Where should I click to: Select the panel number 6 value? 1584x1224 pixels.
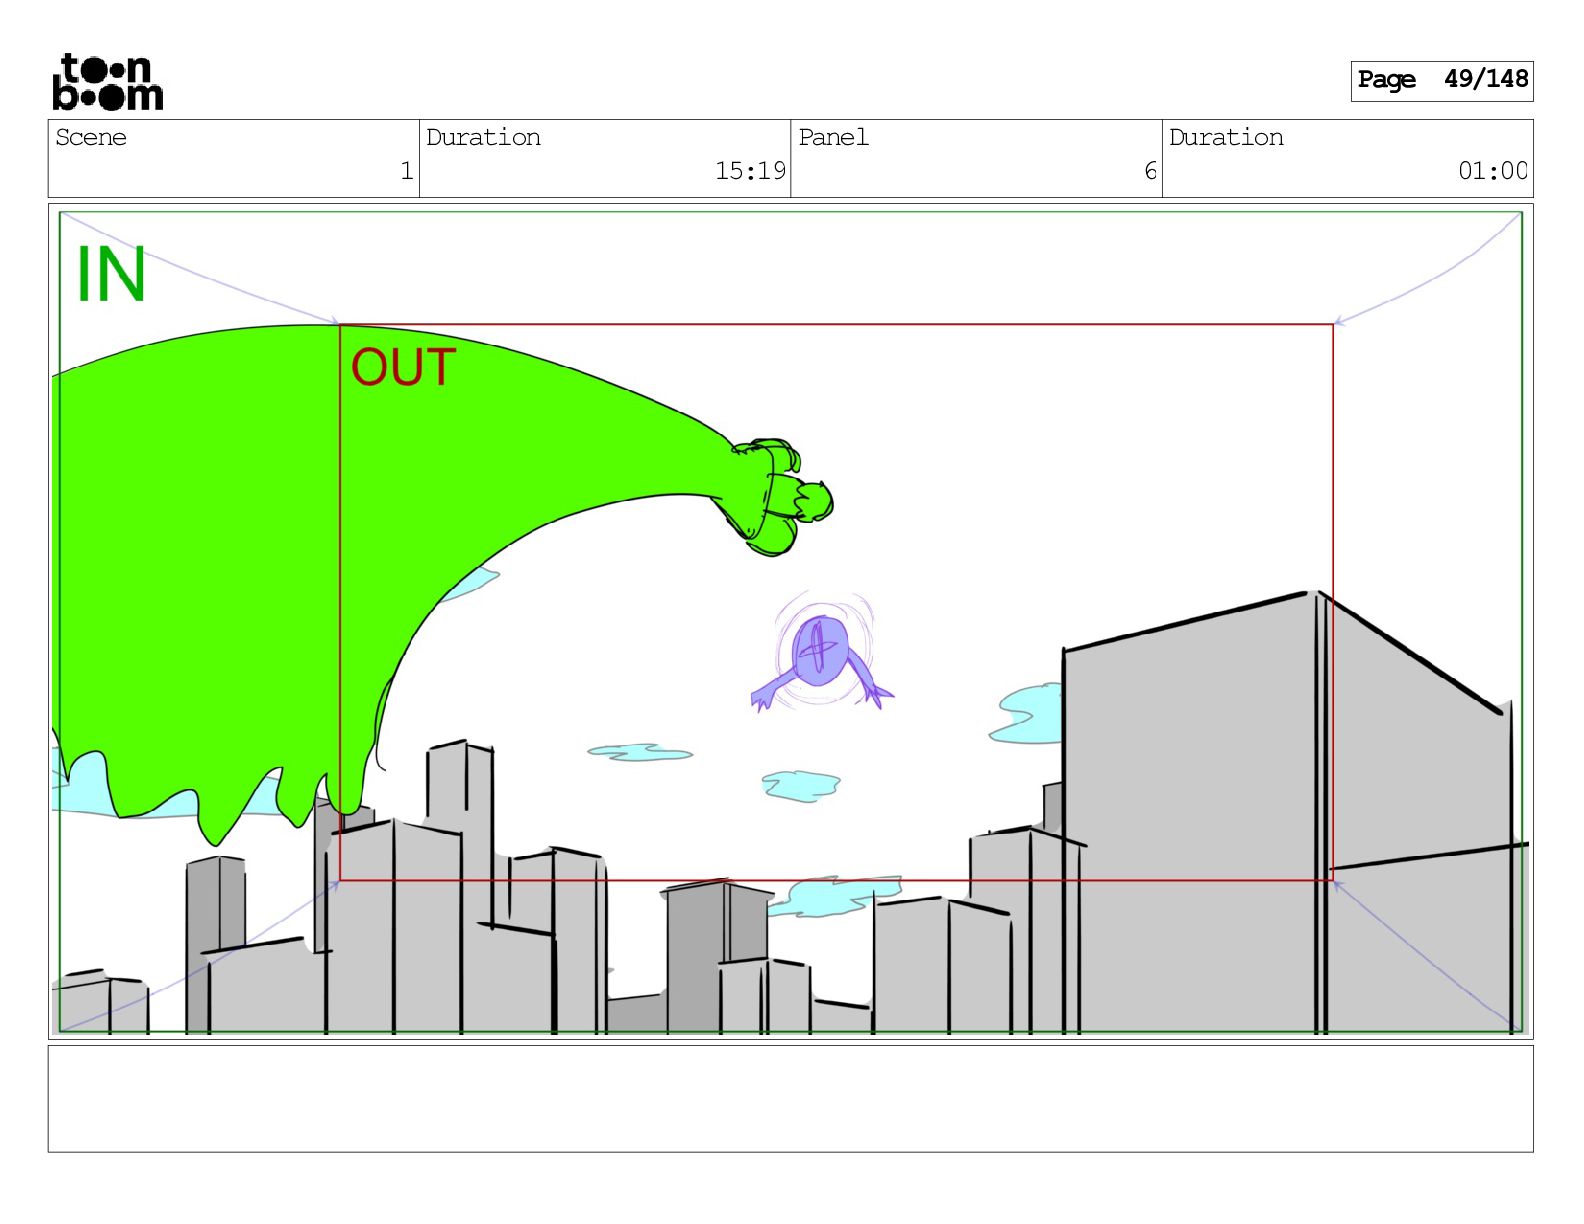(1150, 171)
